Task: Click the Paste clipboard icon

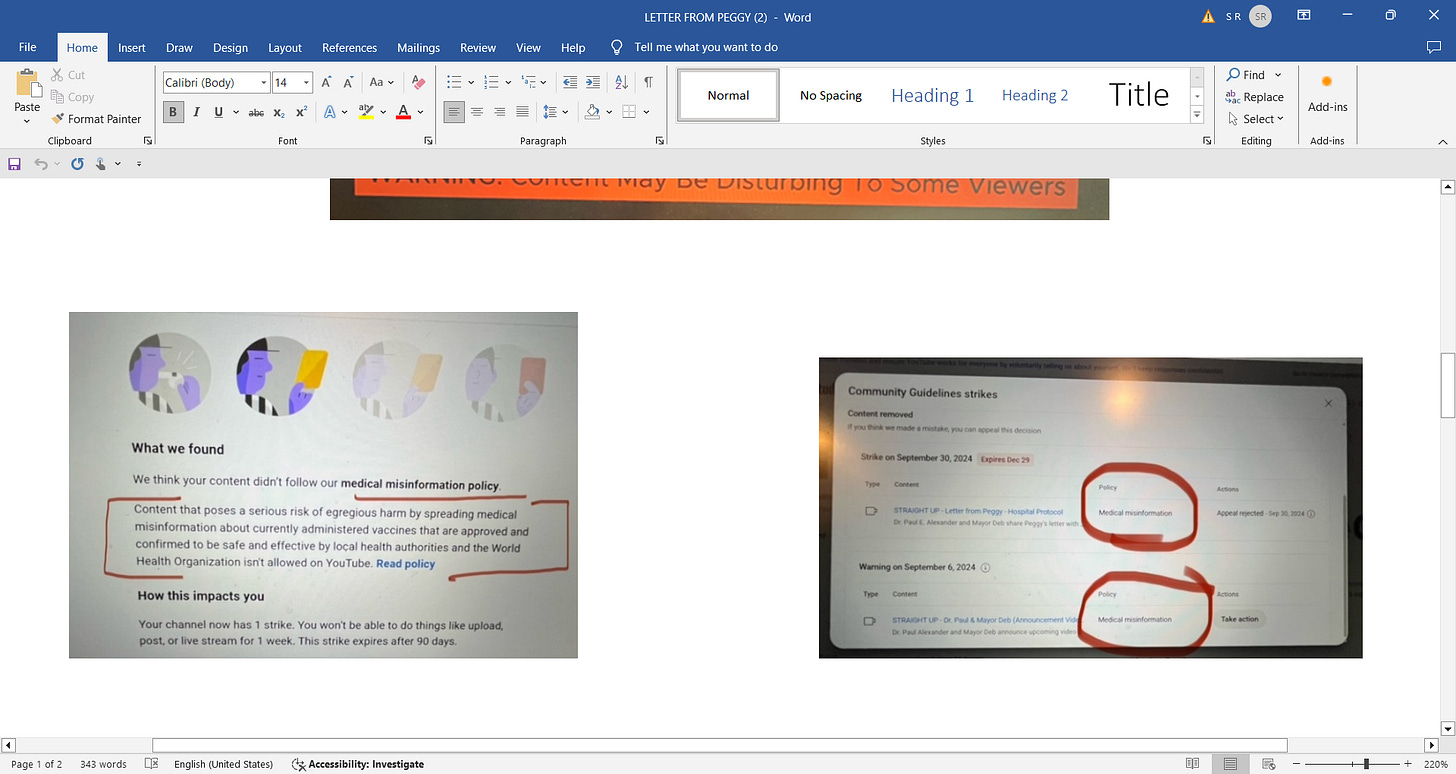Action: (27, 84)
